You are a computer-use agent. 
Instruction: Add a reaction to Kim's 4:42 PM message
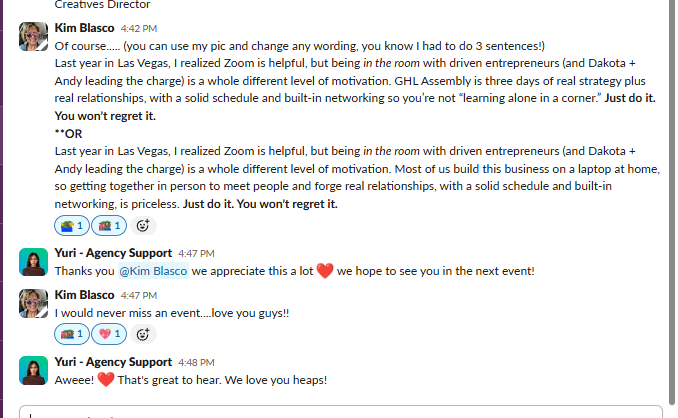(142, 225)
